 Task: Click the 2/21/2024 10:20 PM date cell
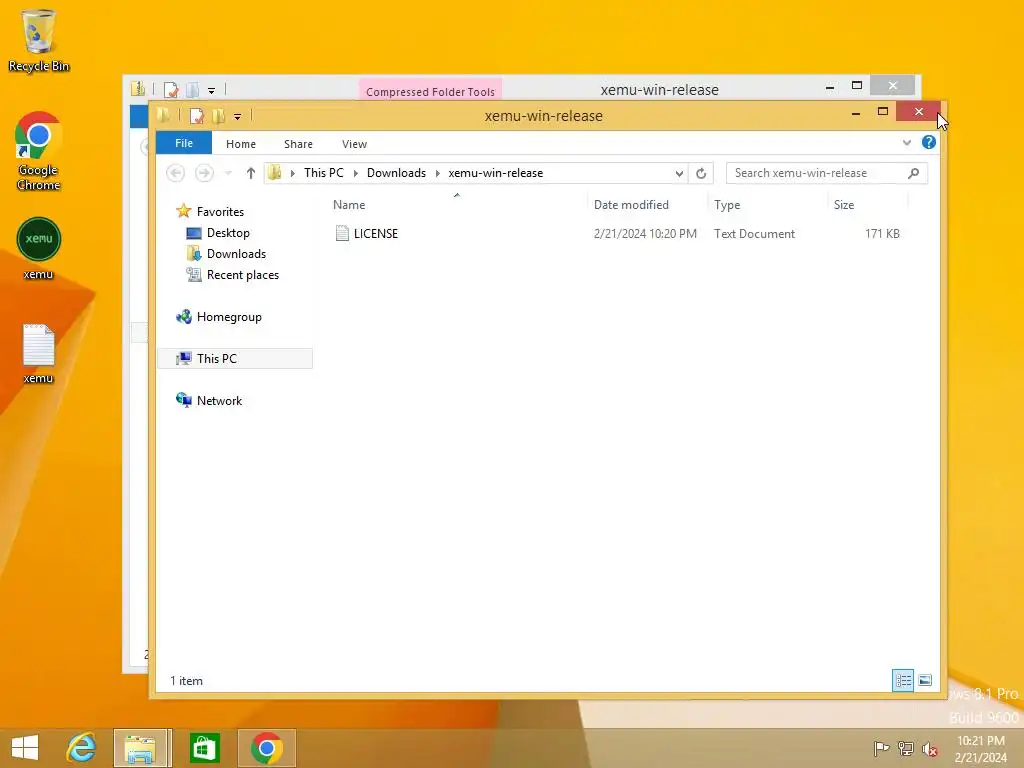pyautogui.click(x=645, y=234)
